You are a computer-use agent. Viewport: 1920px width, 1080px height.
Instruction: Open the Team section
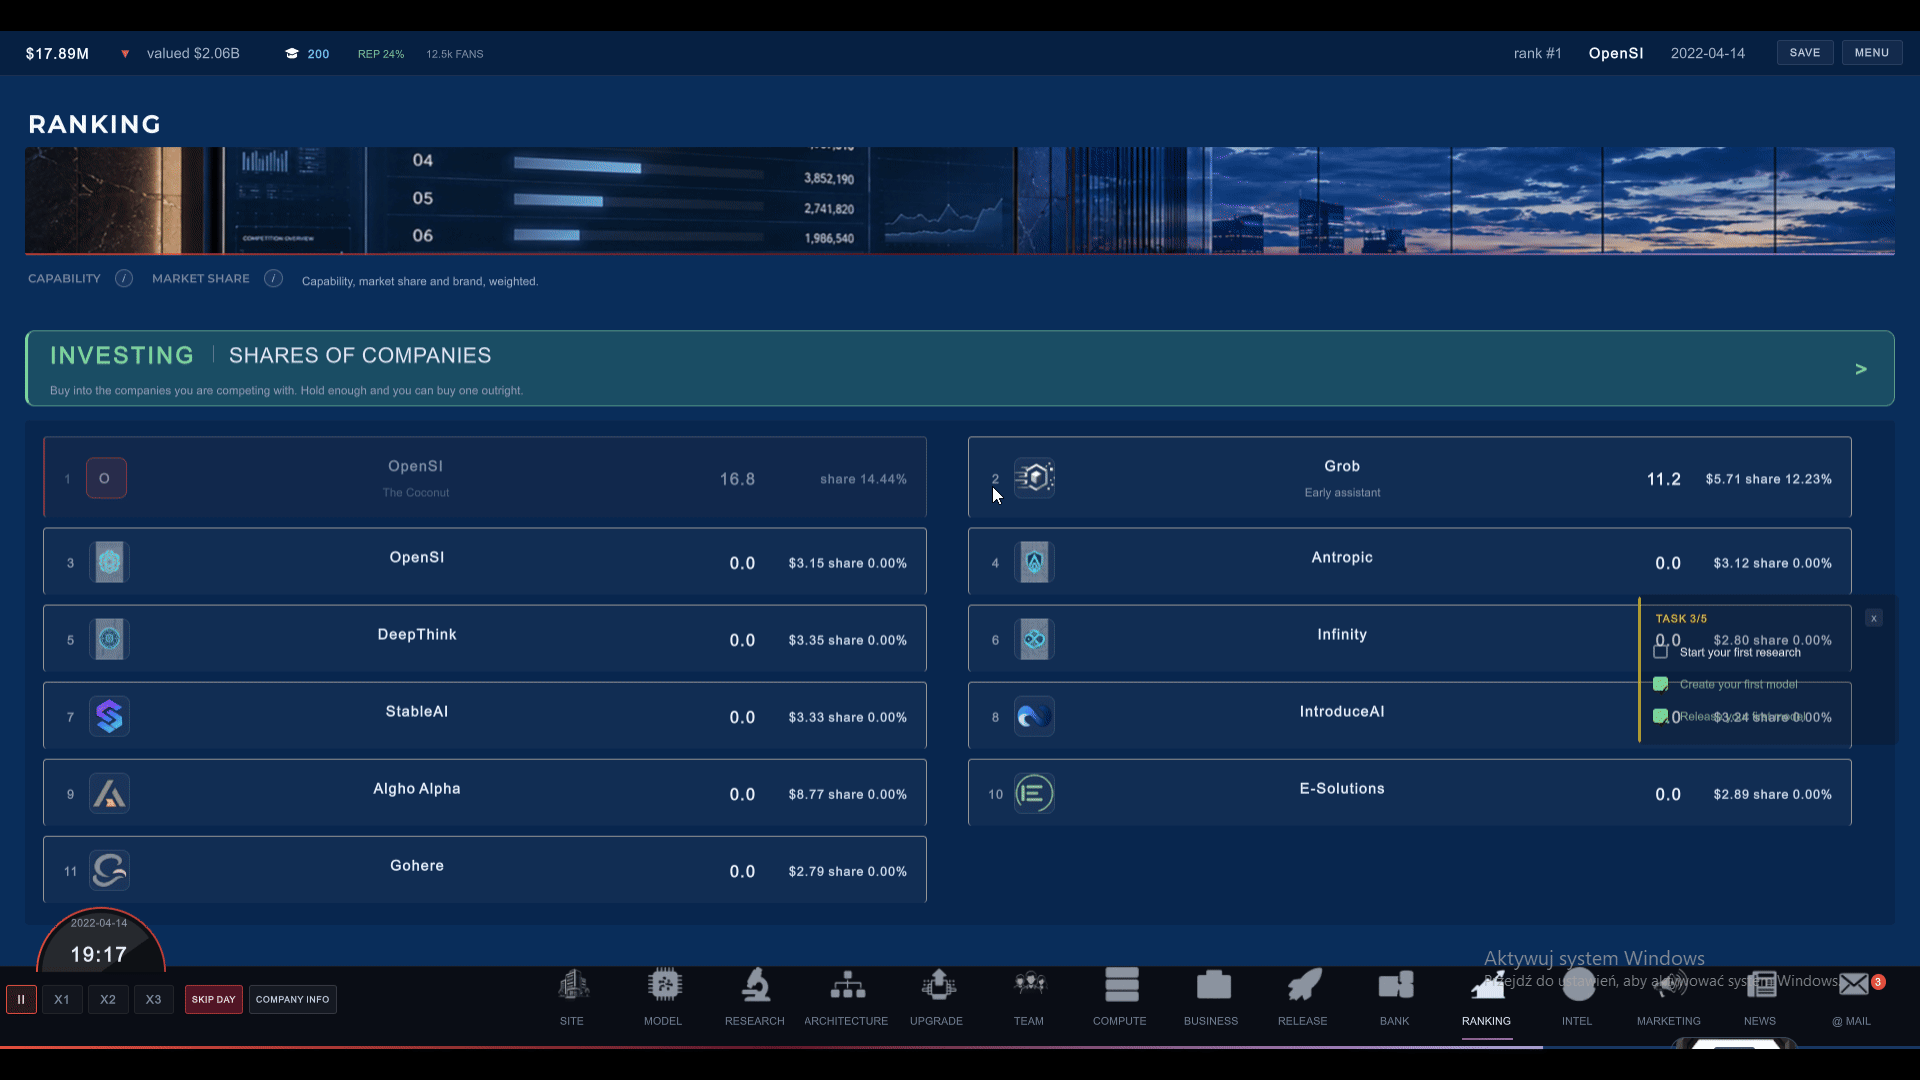coord(1029,997)
